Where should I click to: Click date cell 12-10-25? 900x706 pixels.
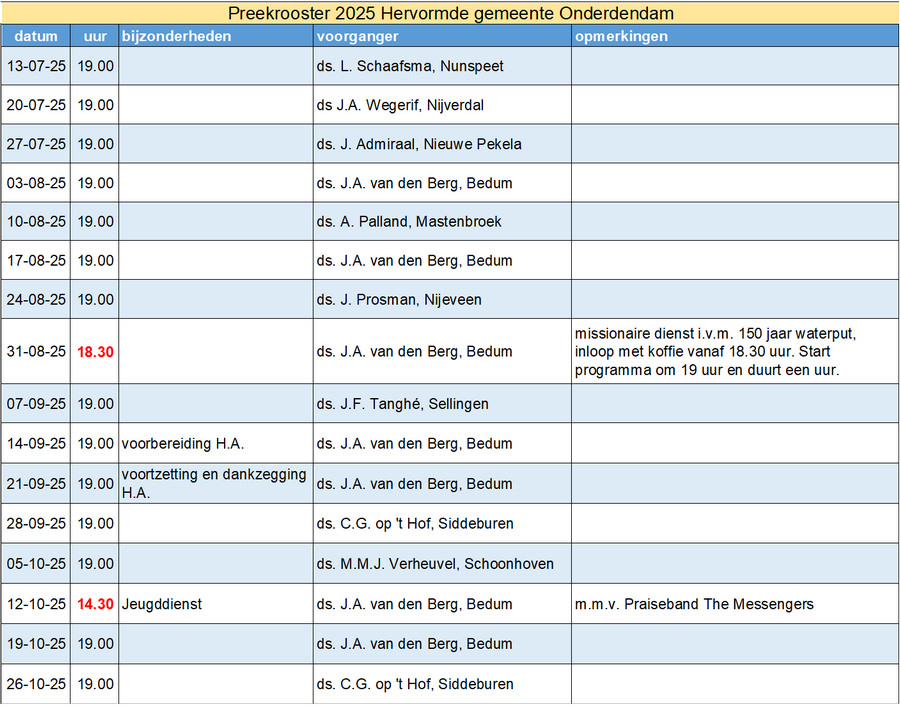[36, 604]
